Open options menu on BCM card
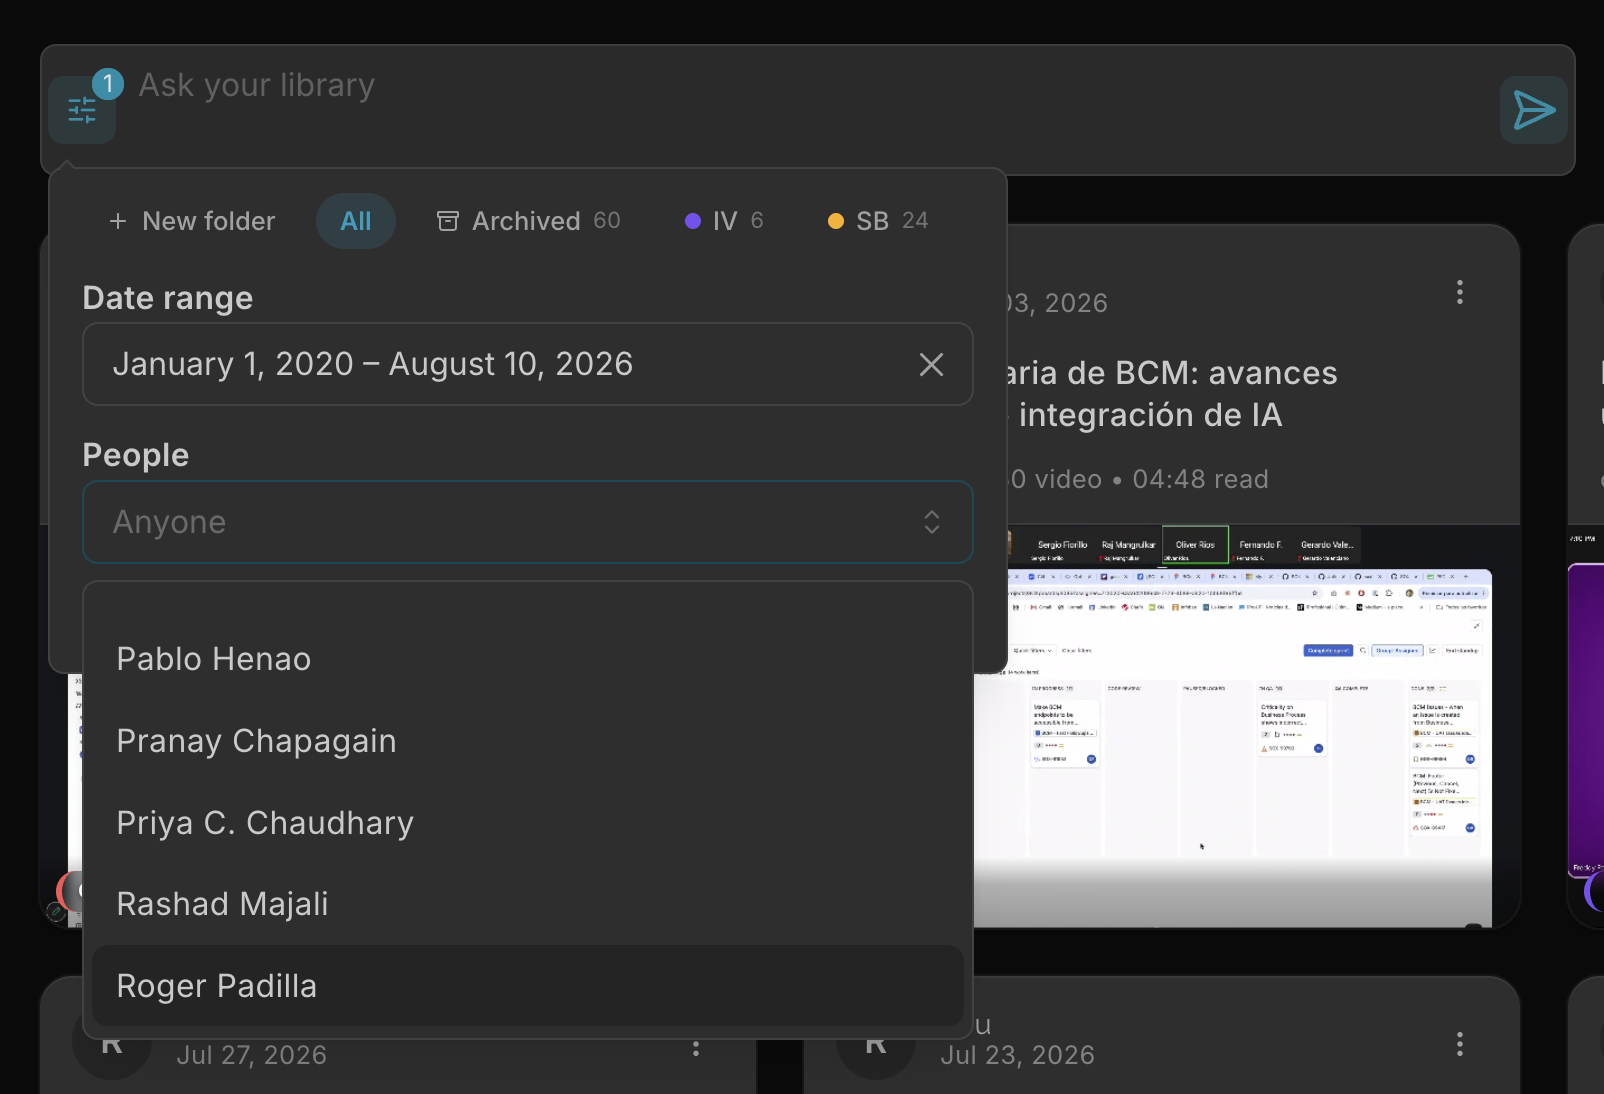 pyautogui.click(x=1460, y=293)
